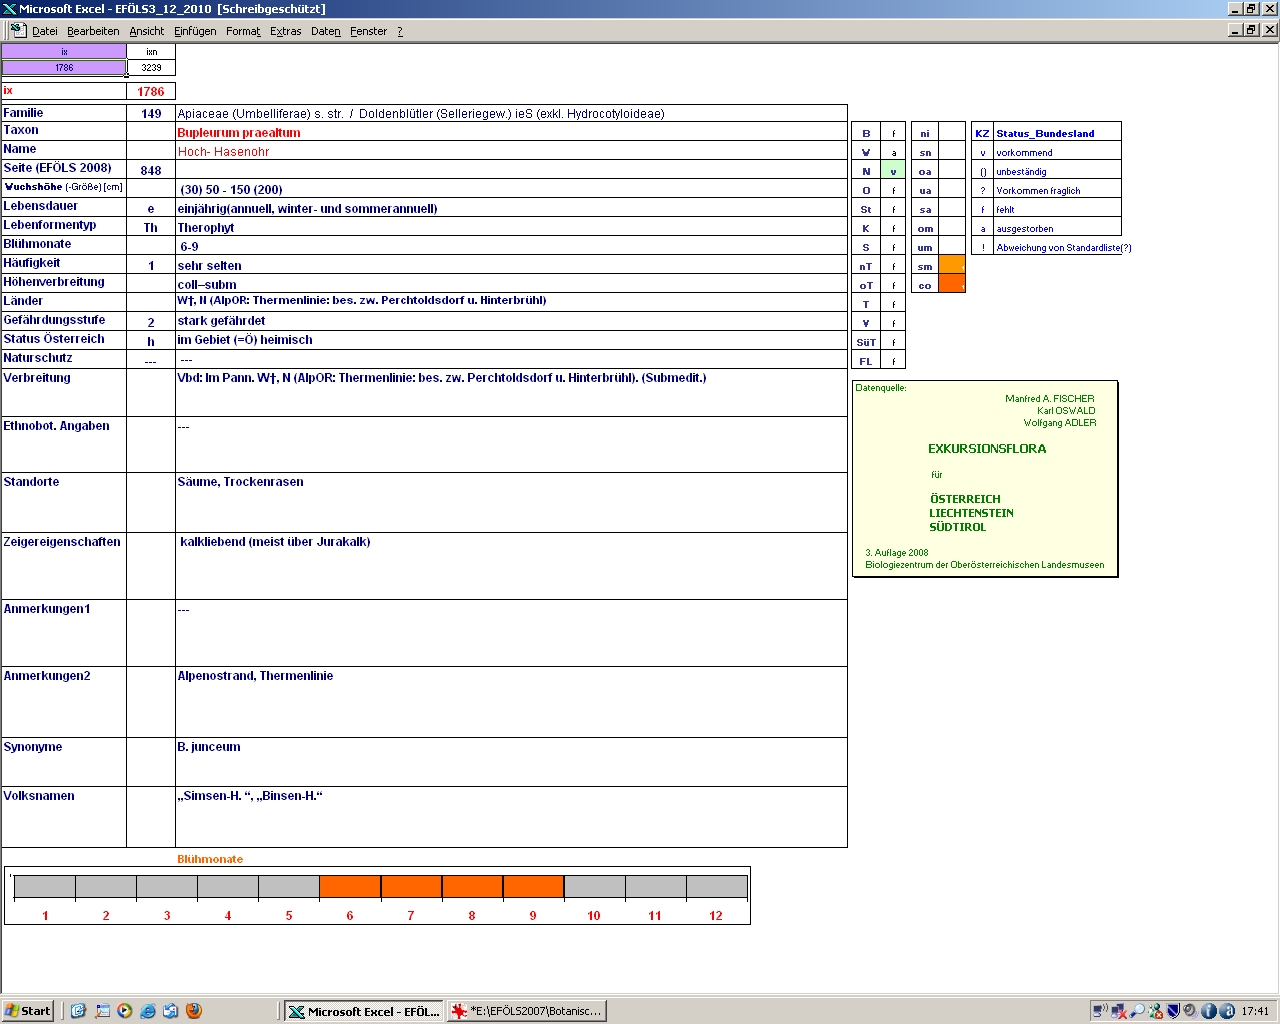
Task: Click the grey month 12 bar segment
Action: click(717, 887)
